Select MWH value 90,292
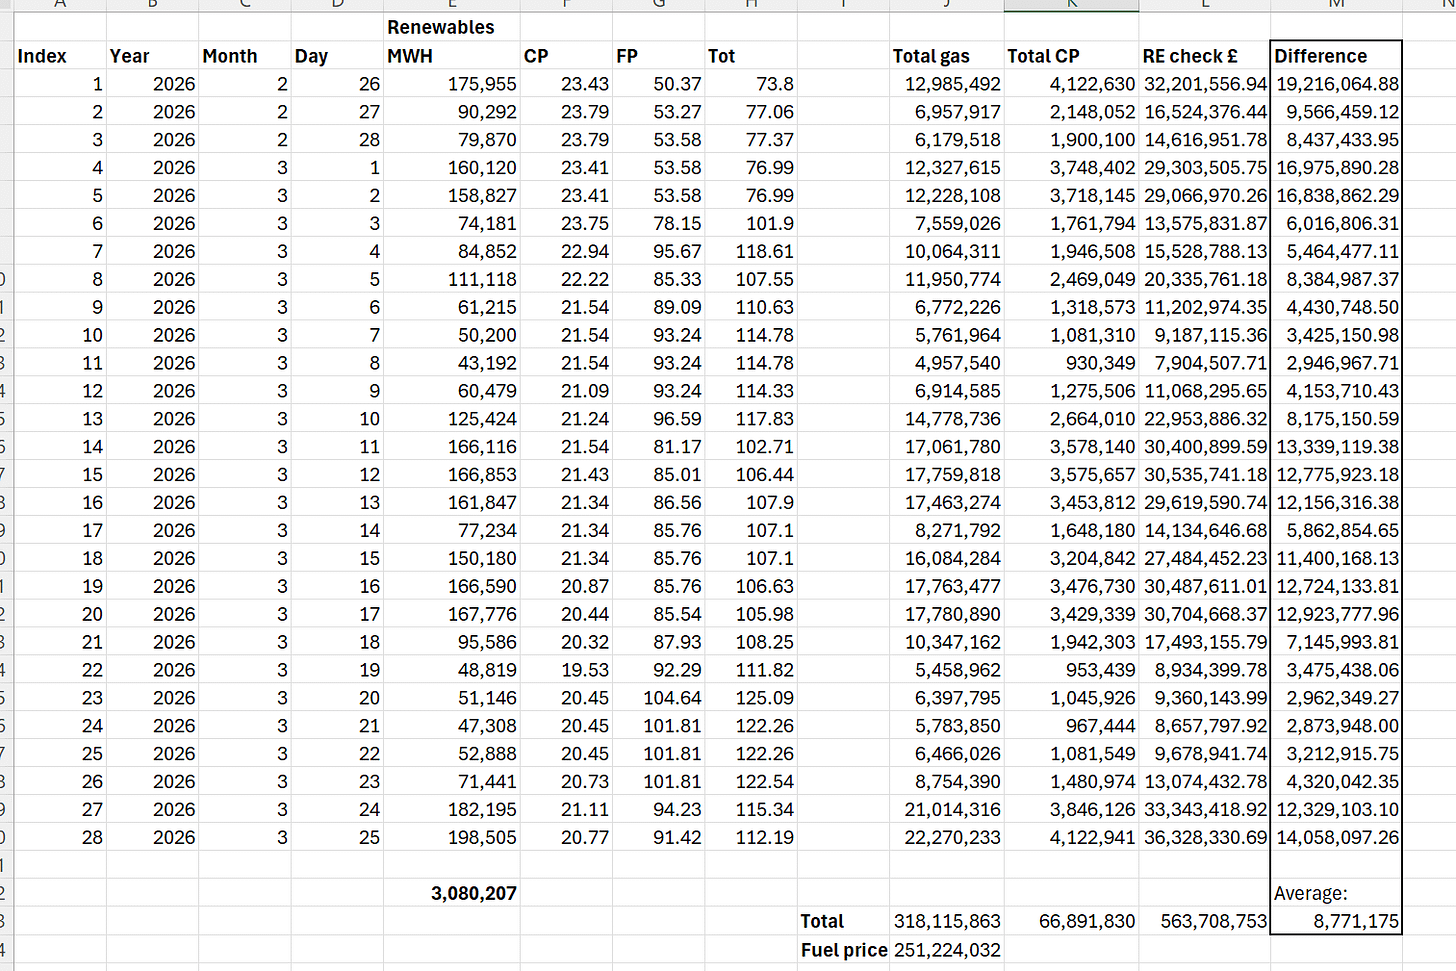The height and width of the screenshot is (971, 1456). coord(452,112)
